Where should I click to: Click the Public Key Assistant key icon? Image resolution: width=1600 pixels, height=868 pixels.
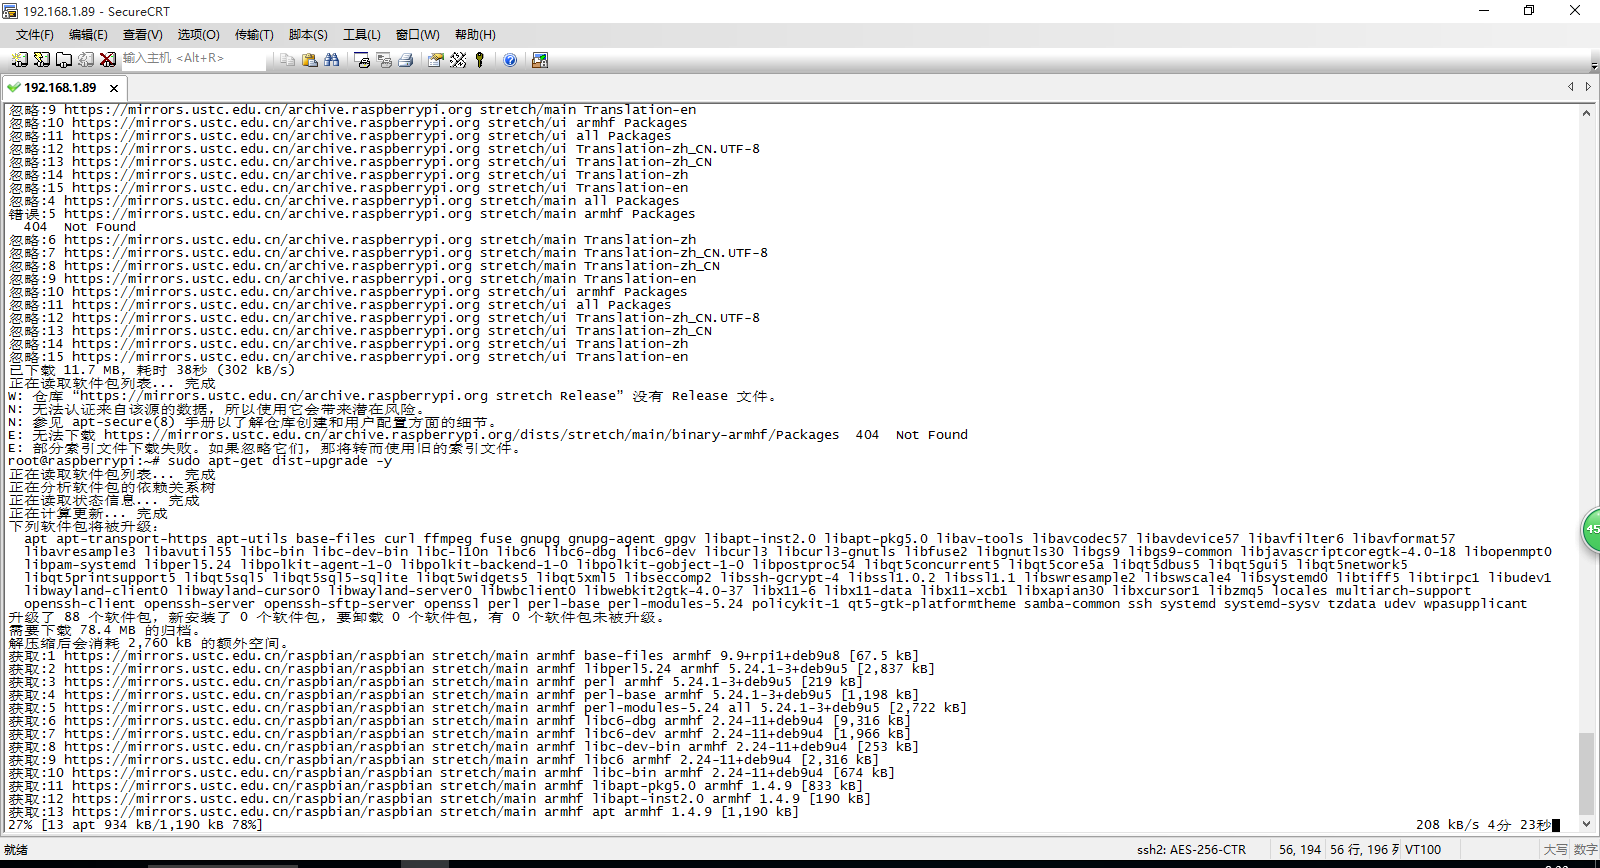[480, 60]
